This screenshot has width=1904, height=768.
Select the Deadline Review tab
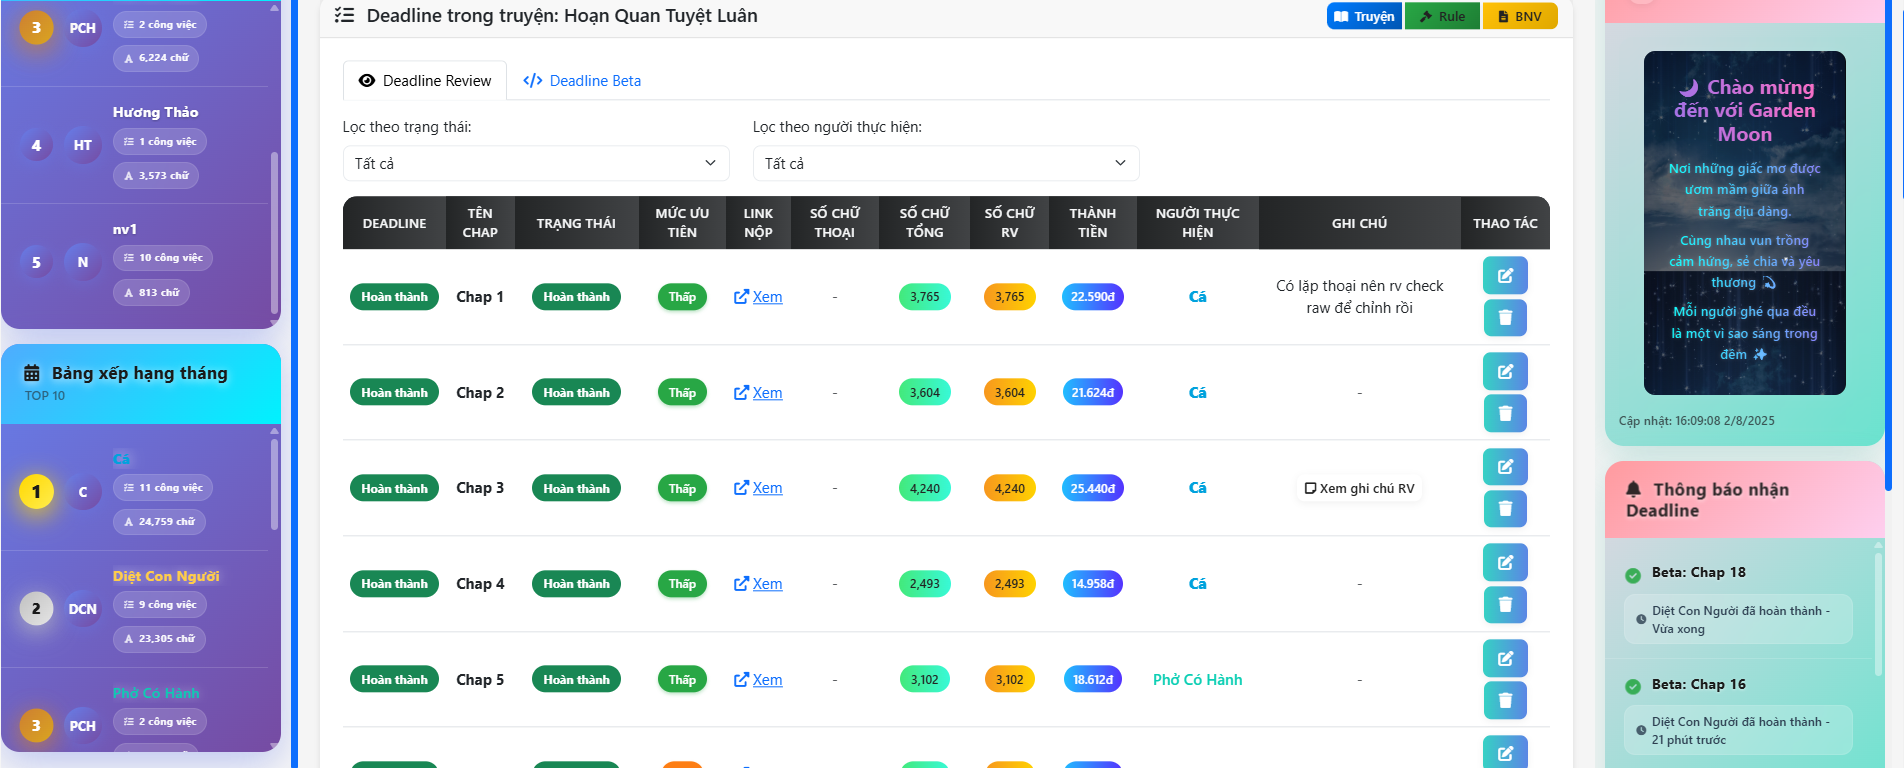[425, 81]
